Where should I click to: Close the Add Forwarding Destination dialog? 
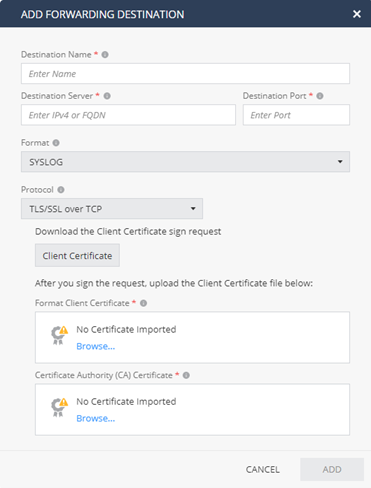(x=357, y=14)
